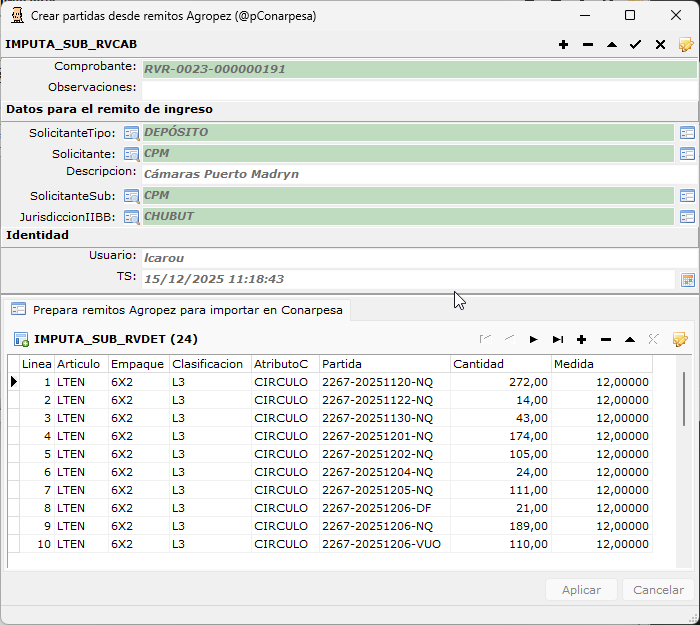Open lookup icon at right of SolicitanteTipo
700x625 pixels.
(687, 133)
